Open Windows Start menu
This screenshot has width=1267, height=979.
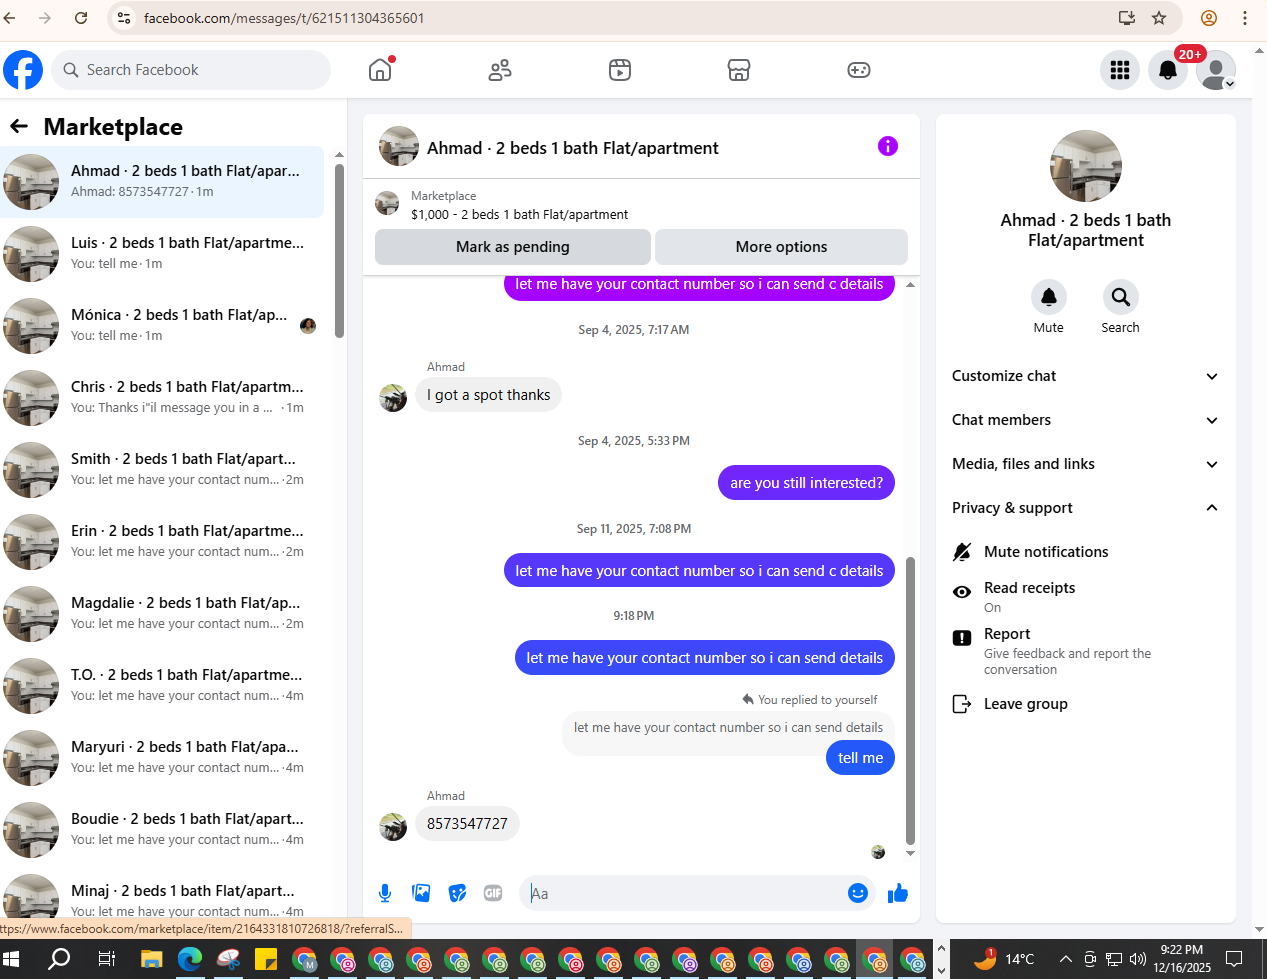12,960
